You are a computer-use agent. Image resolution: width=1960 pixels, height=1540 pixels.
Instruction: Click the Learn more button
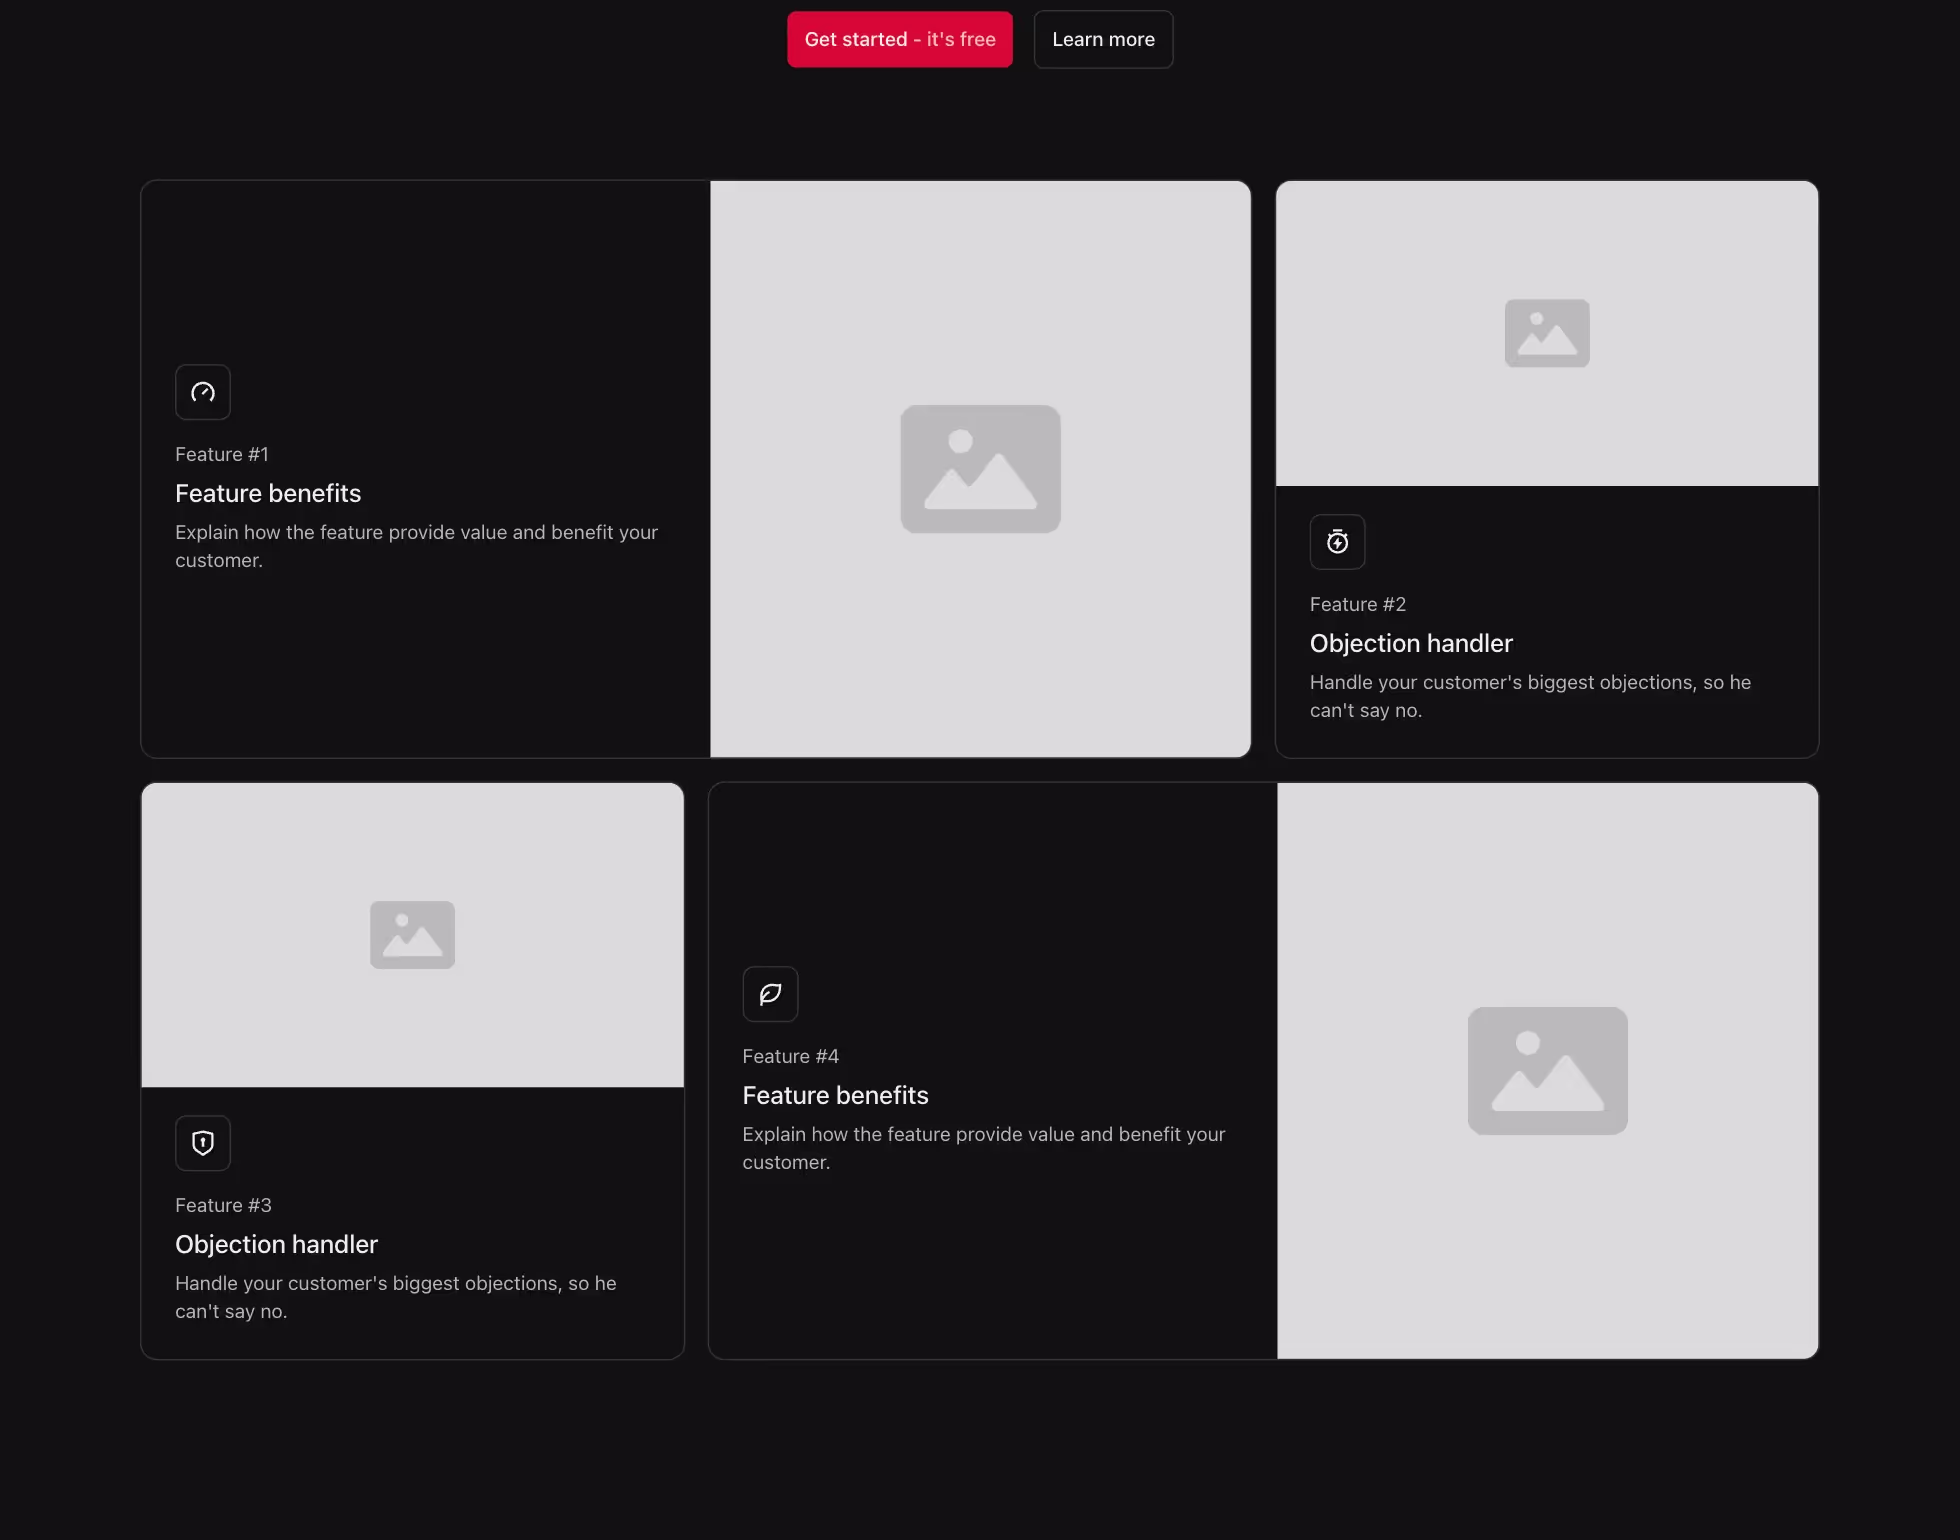pyautogui.click(x=1102, y=39)
